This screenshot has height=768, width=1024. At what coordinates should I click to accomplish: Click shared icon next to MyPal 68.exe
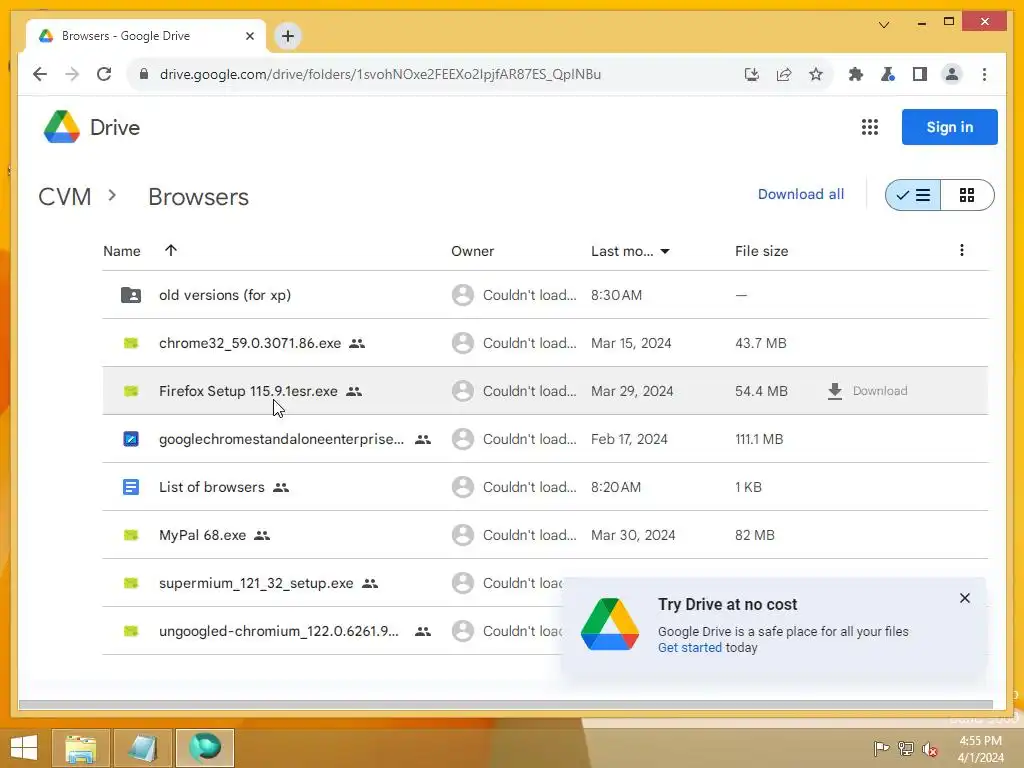tap(262, 536)
